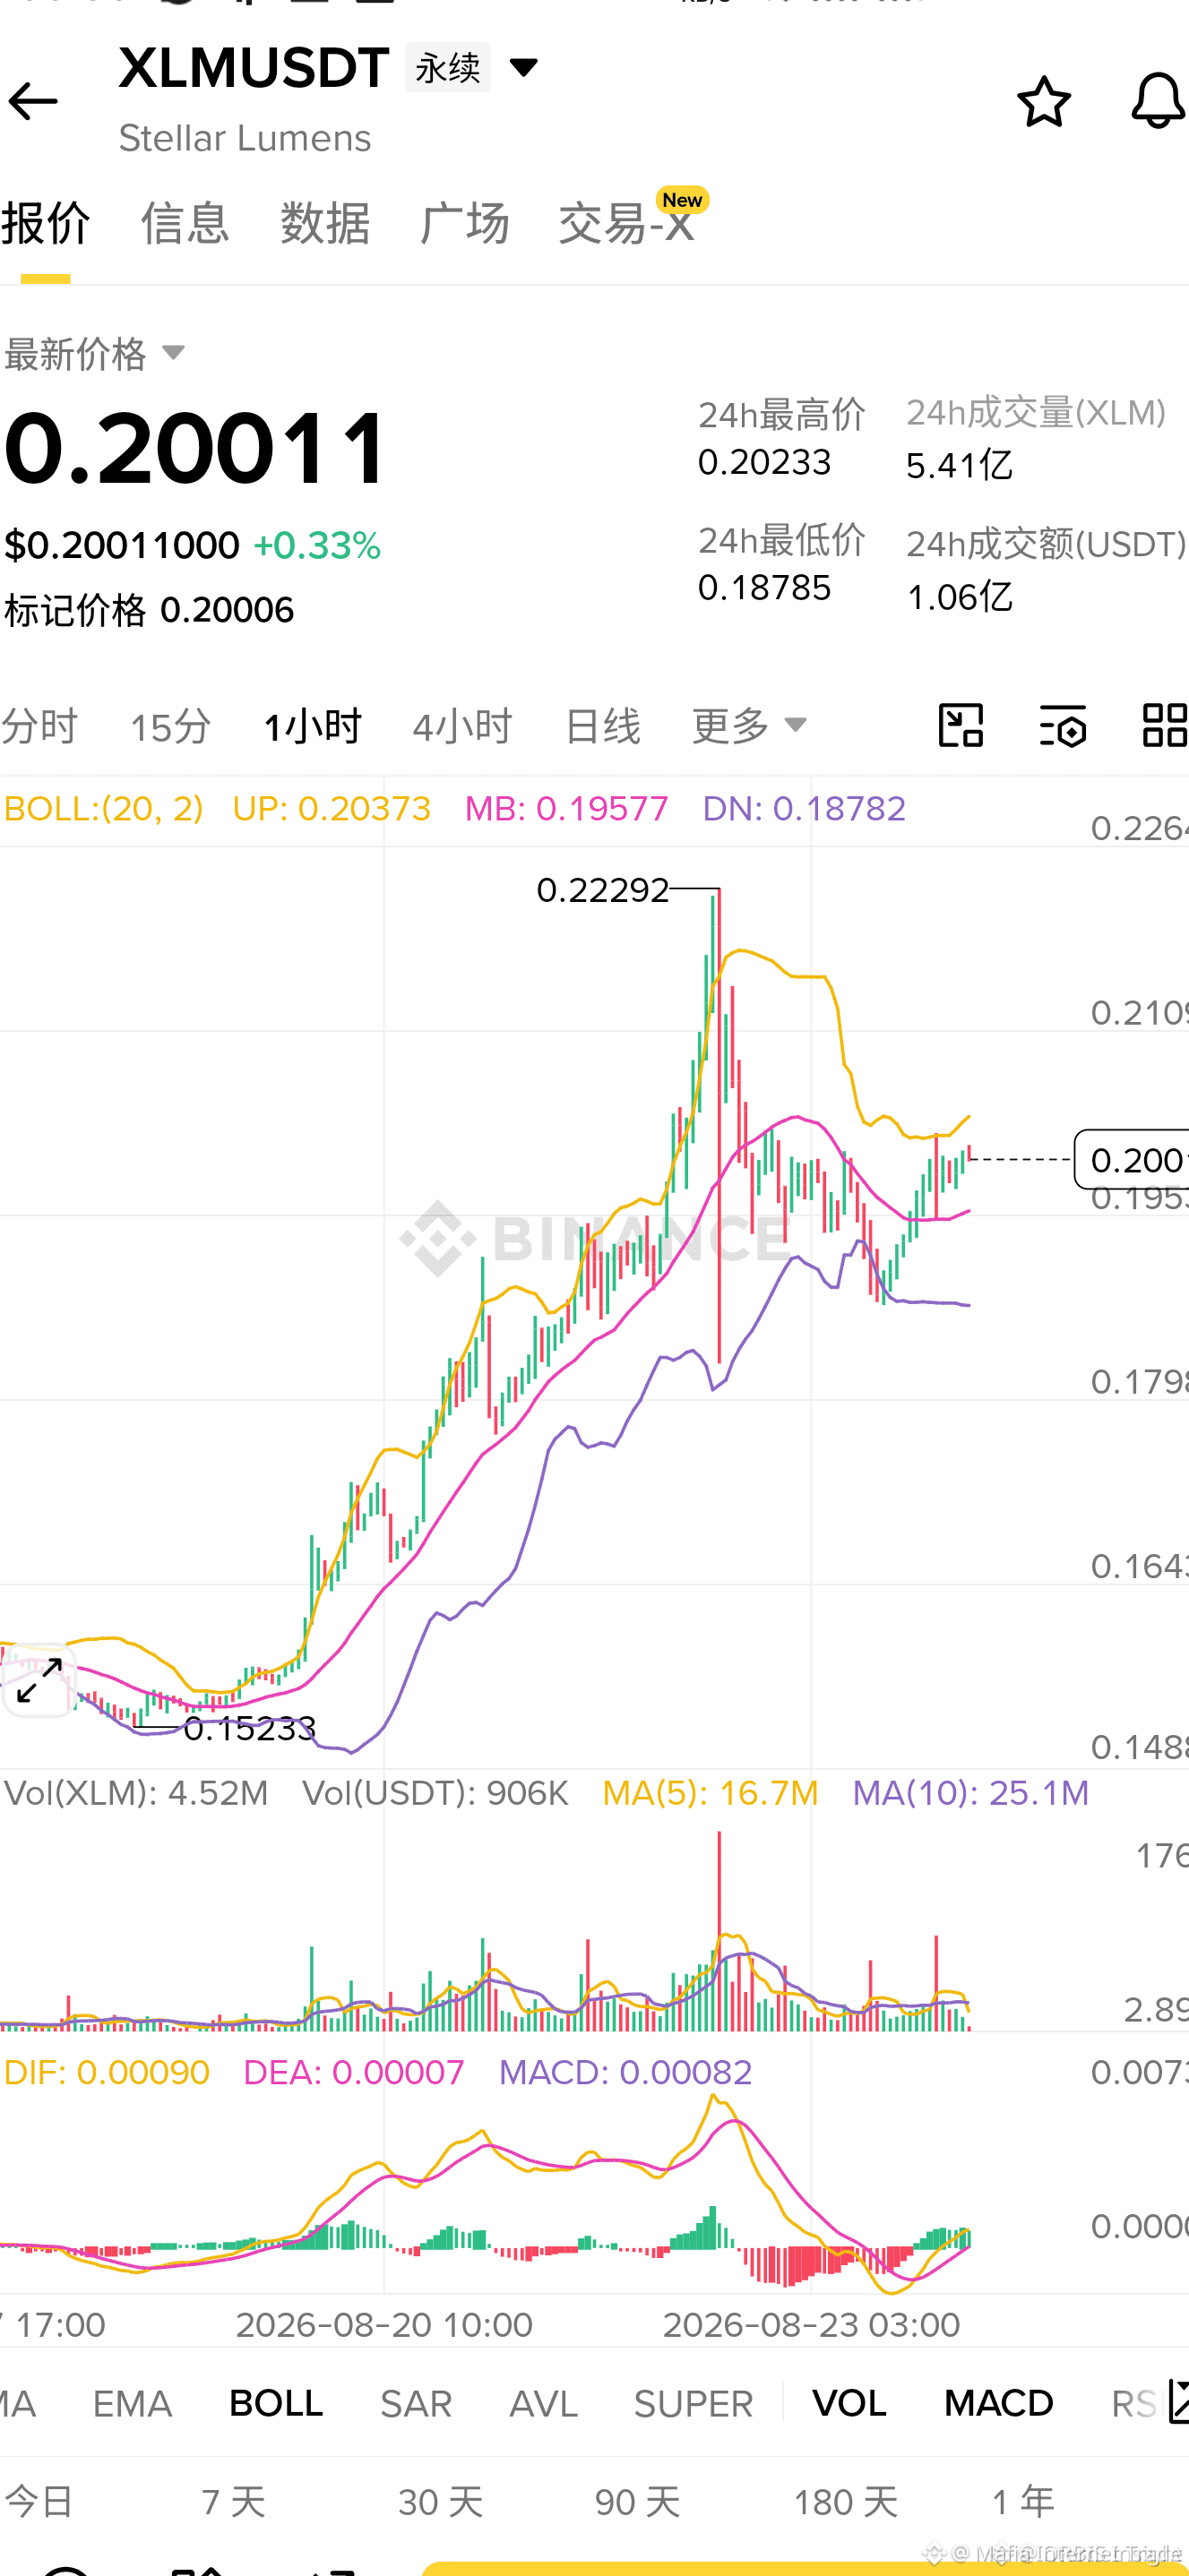Switch to the 报价 tab
The width and height of the screenshot is (1189, 2576).
coord(45,223)
